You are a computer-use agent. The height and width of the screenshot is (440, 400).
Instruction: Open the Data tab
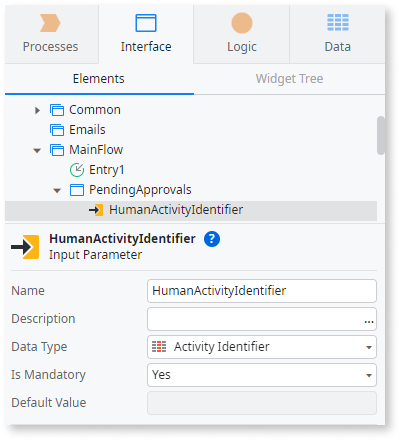point(337,34)
